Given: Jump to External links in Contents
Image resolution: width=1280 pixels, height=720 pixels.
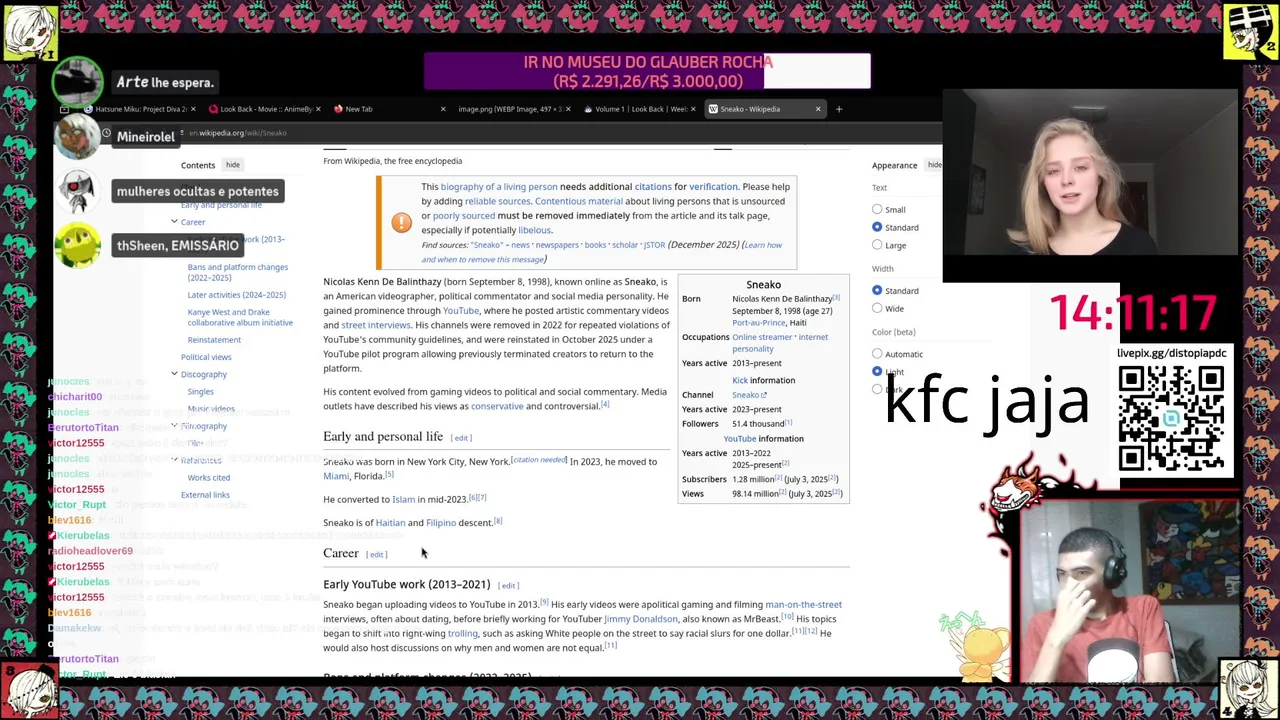Looking at the screenshot, I should click(x=205, y=495).
